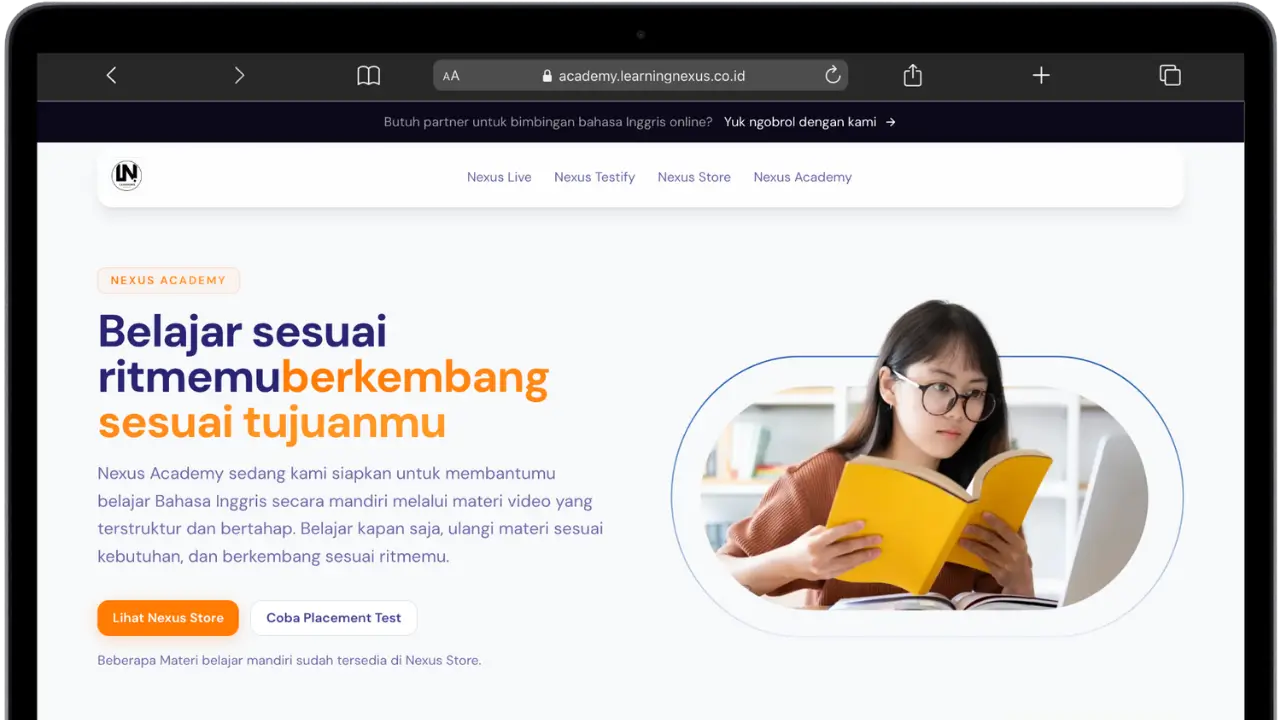
Task: Open the AA reader text options
Action: 451,76
